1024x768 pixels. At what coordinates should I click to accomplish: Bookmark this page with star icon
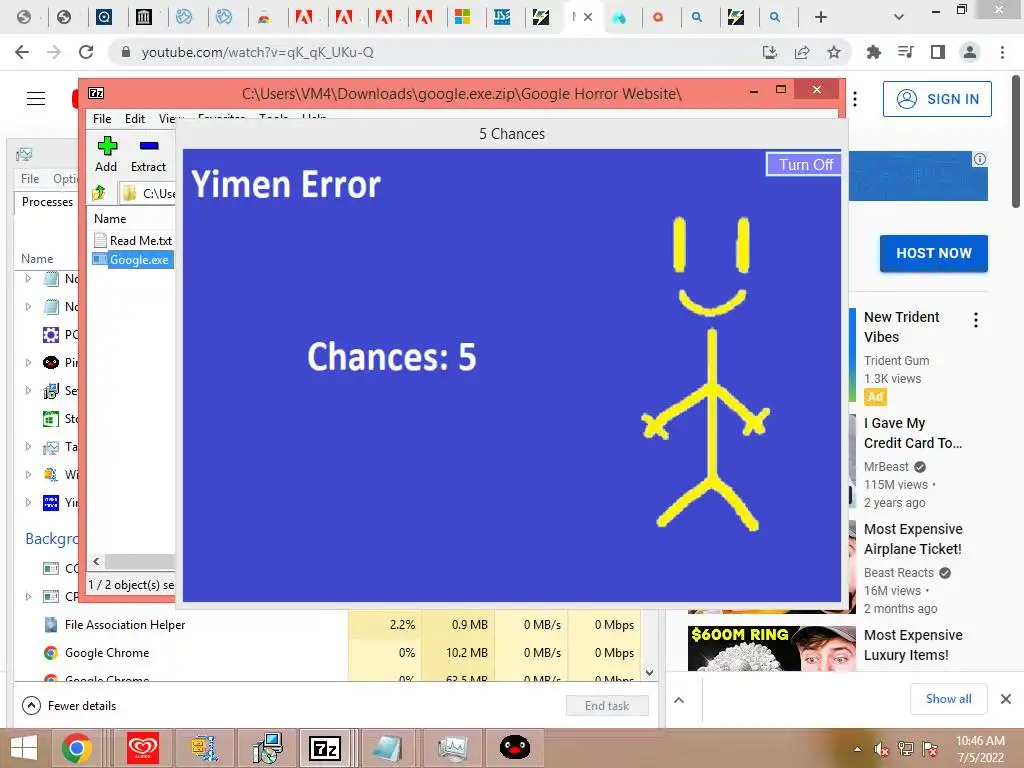834,52
